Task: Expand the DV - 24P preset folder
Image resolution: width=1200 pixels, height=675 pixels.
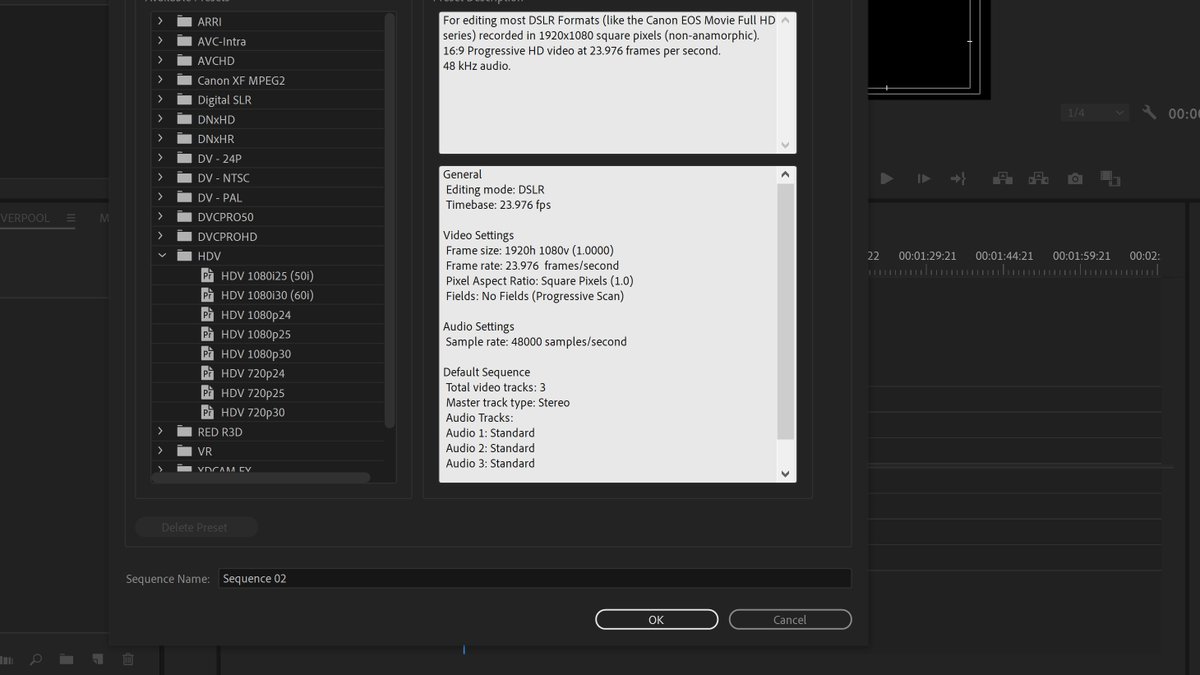Action: pos(161,158)
